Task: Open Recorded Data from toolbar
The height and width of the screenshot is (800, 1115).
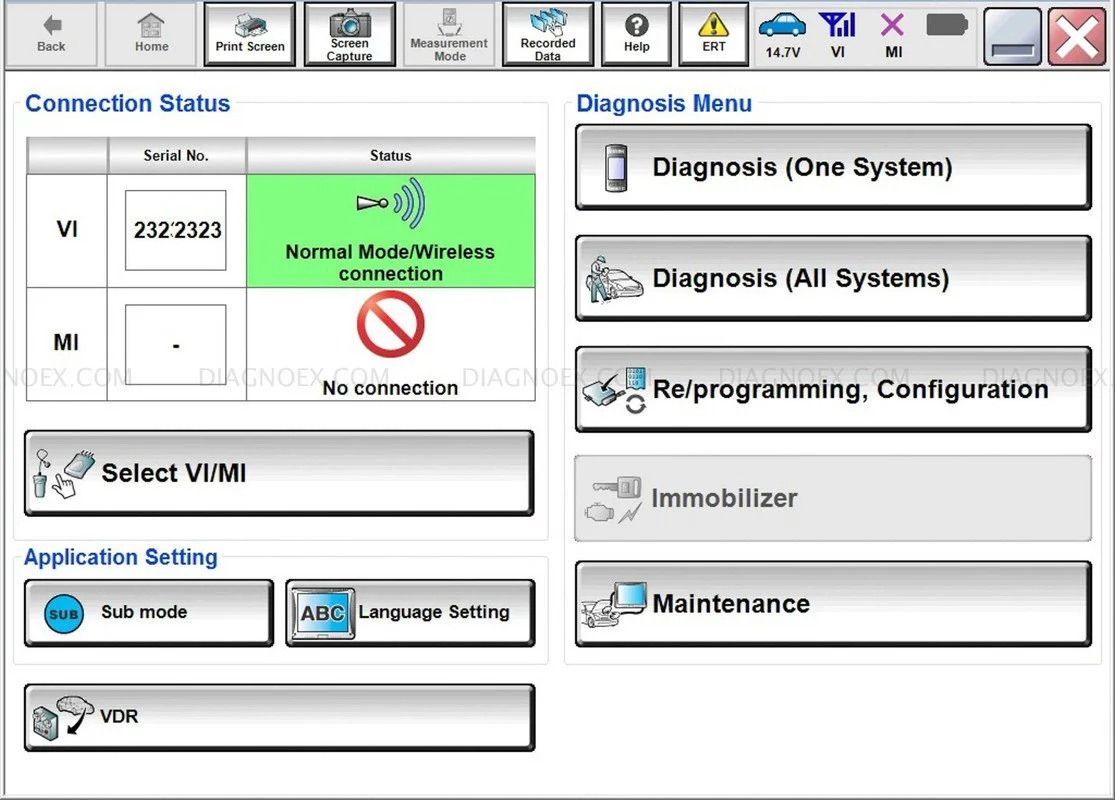Action: pyautogui.click(x=548, y=34)
